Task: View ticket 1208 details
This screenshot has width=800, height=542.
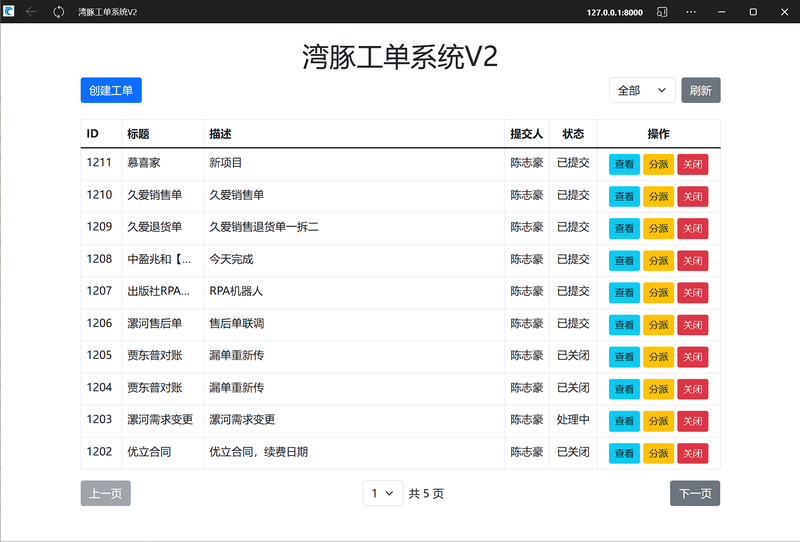Action: pyautogui.click(x=624, y=261)
